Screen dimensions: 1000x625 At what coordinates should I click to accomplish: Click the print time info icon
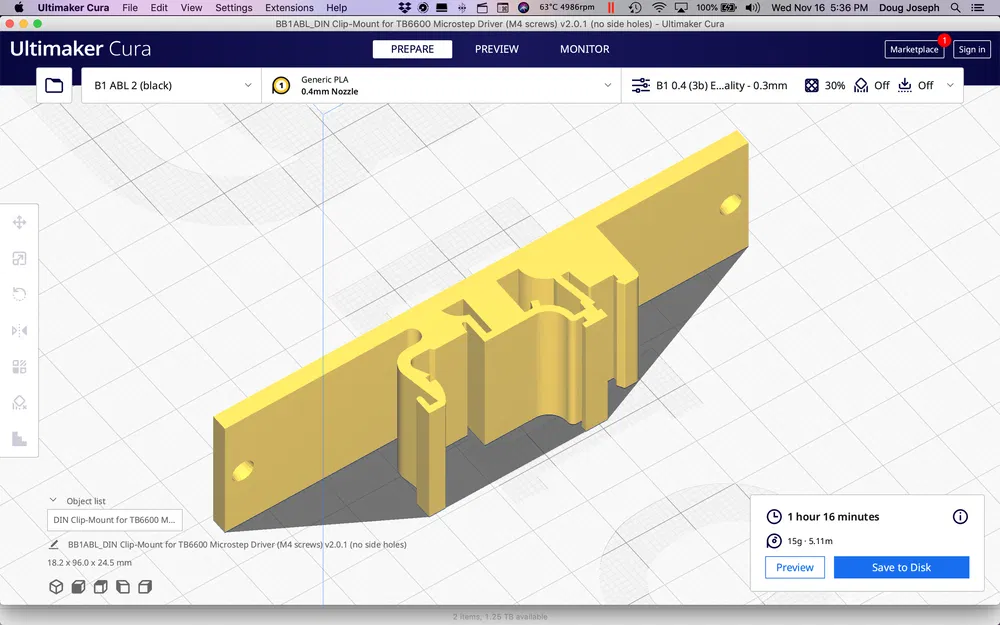pos(960,517)
